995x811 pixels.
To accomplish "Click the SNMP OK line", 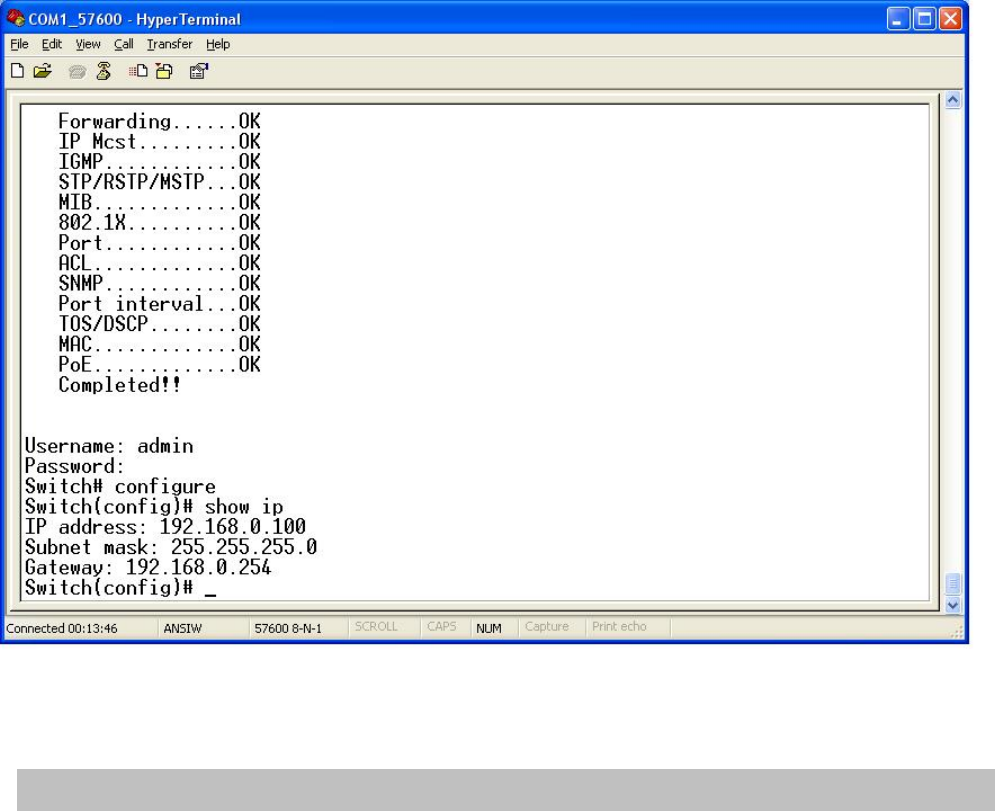I will 159,283.
